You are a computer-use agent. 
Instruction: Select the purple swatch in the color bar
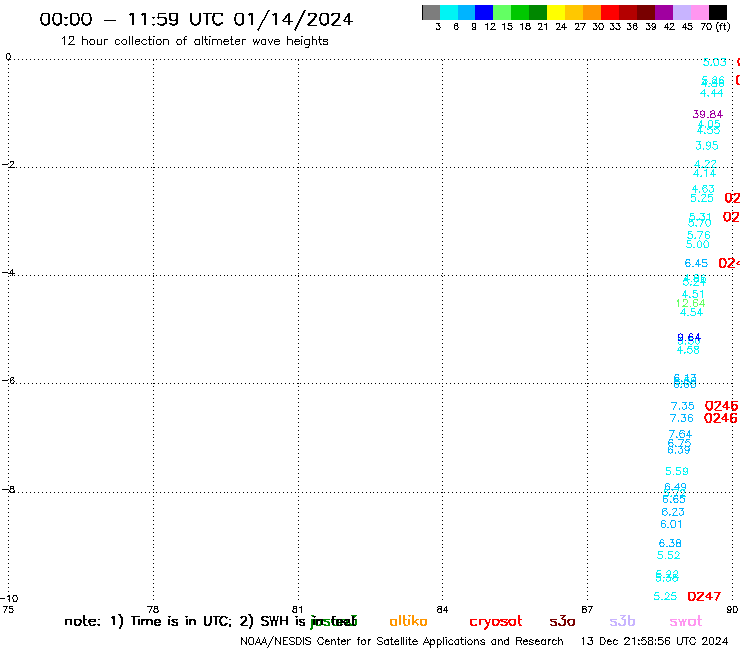click(x=664, y=12)
